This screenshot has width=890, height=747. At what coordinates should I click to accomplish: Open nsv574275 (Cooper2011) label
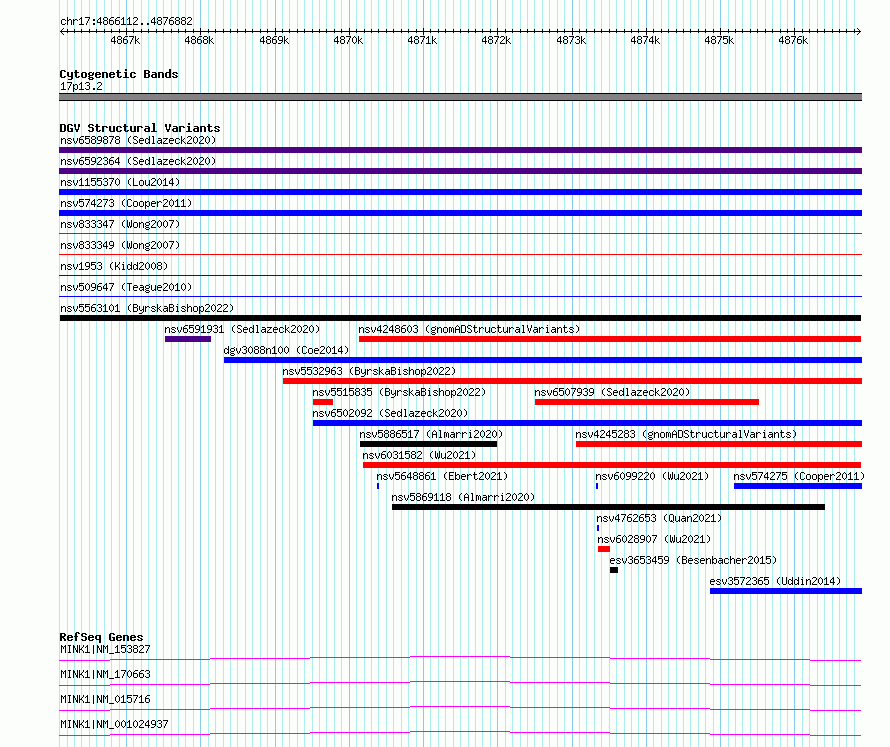799,476
